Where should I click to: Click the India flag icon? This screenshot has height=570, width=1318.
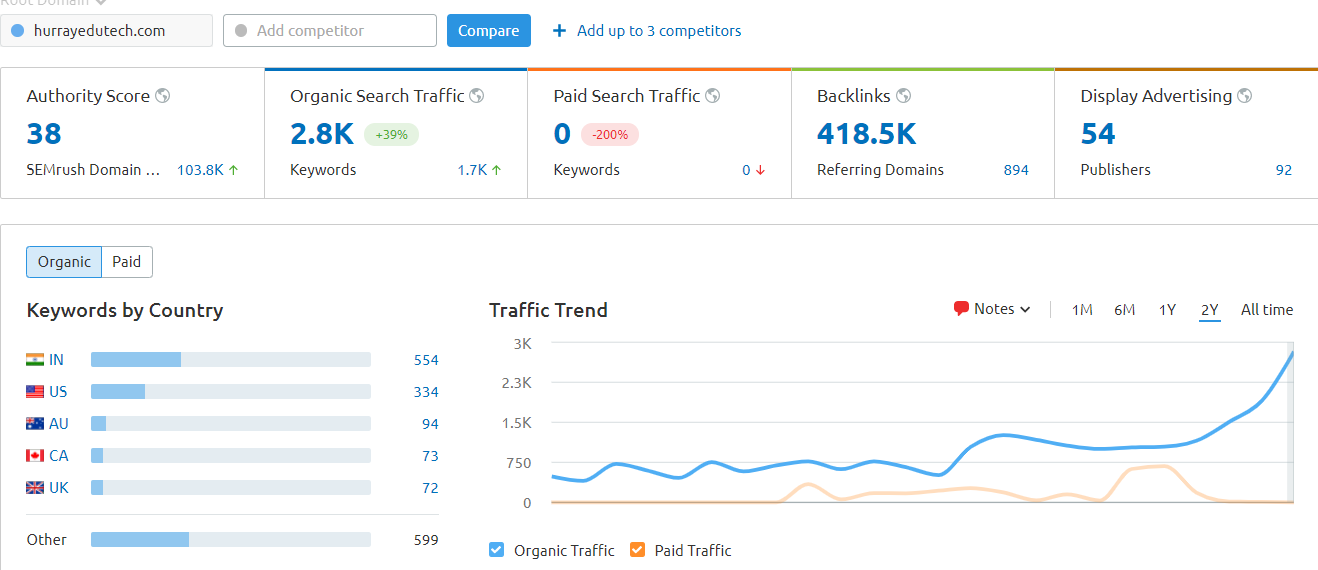tap(35, 360)
